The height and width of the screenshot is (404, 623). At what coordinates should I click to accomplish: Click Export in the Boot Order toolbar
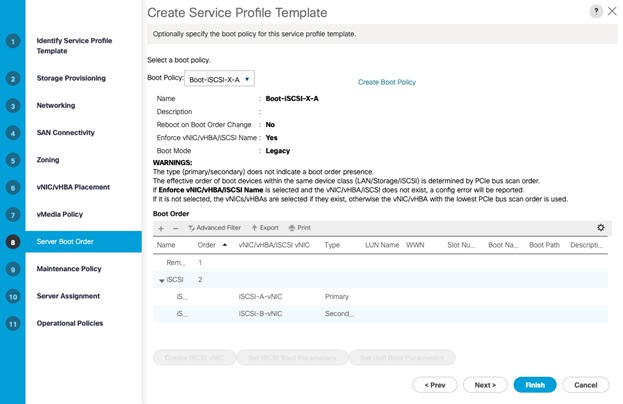point(265,228)
